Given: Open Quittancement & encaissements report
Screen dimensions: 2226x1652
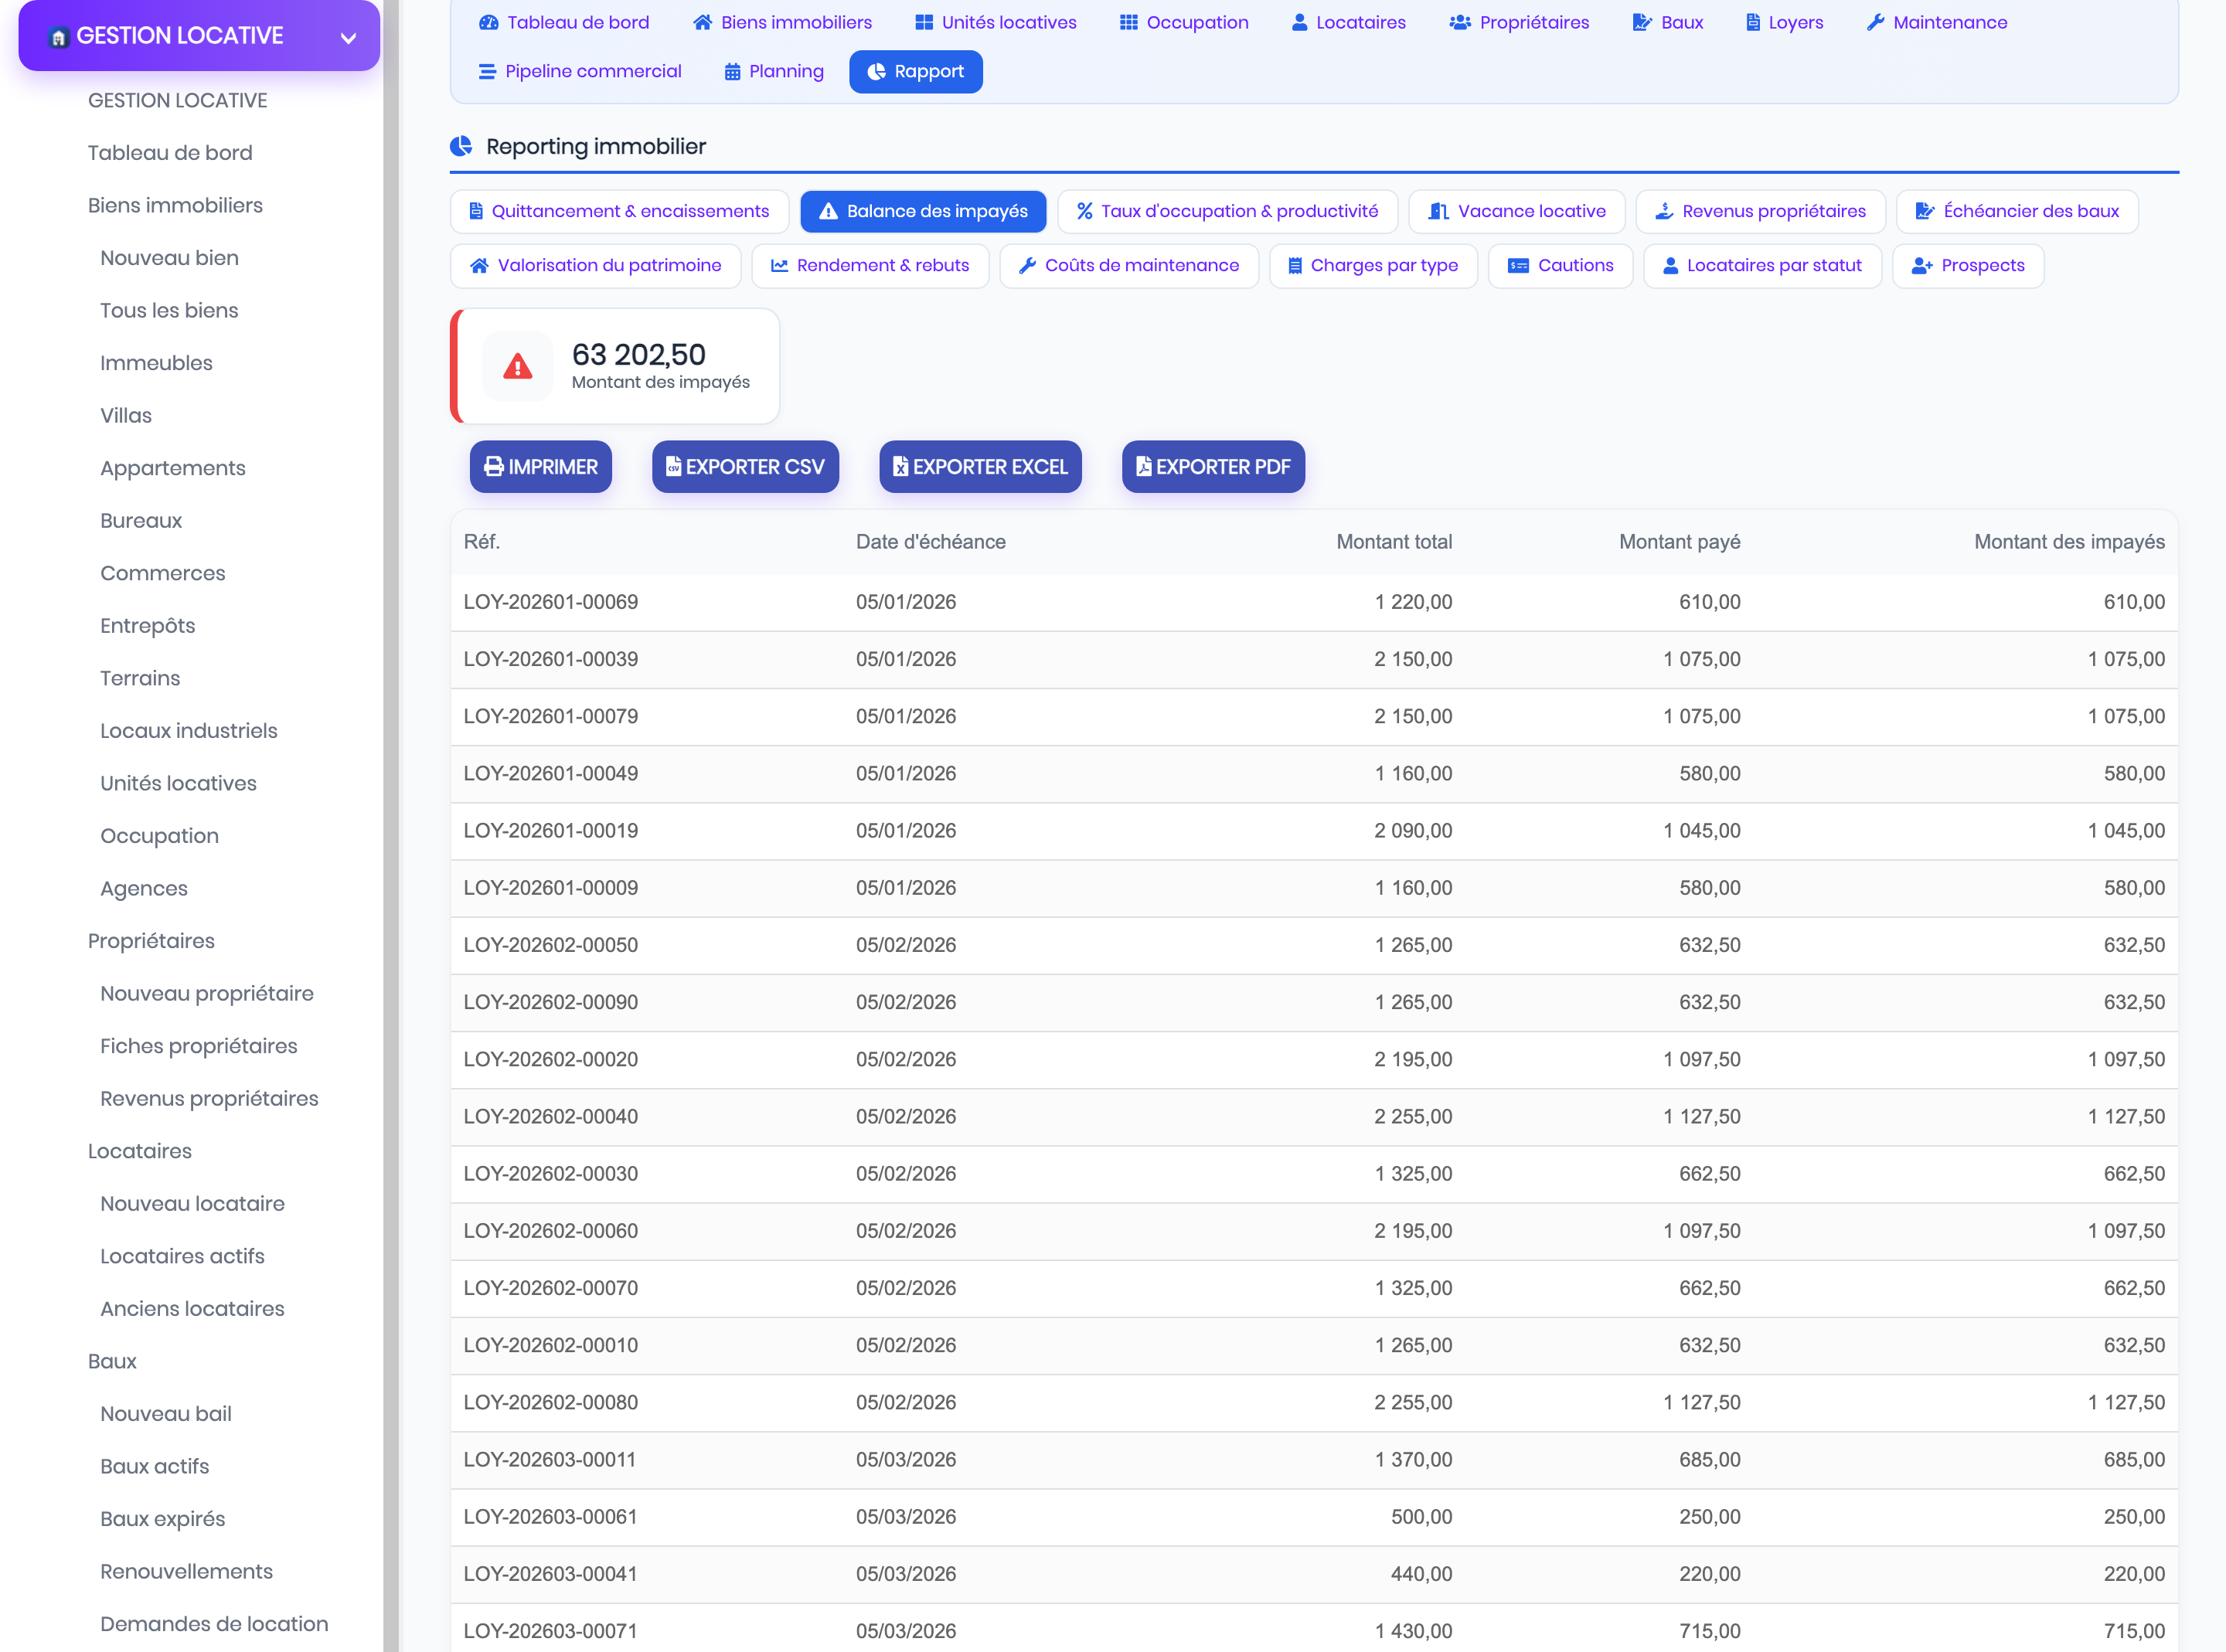Looking at the screenshot, I should click(x=619, y=211).
